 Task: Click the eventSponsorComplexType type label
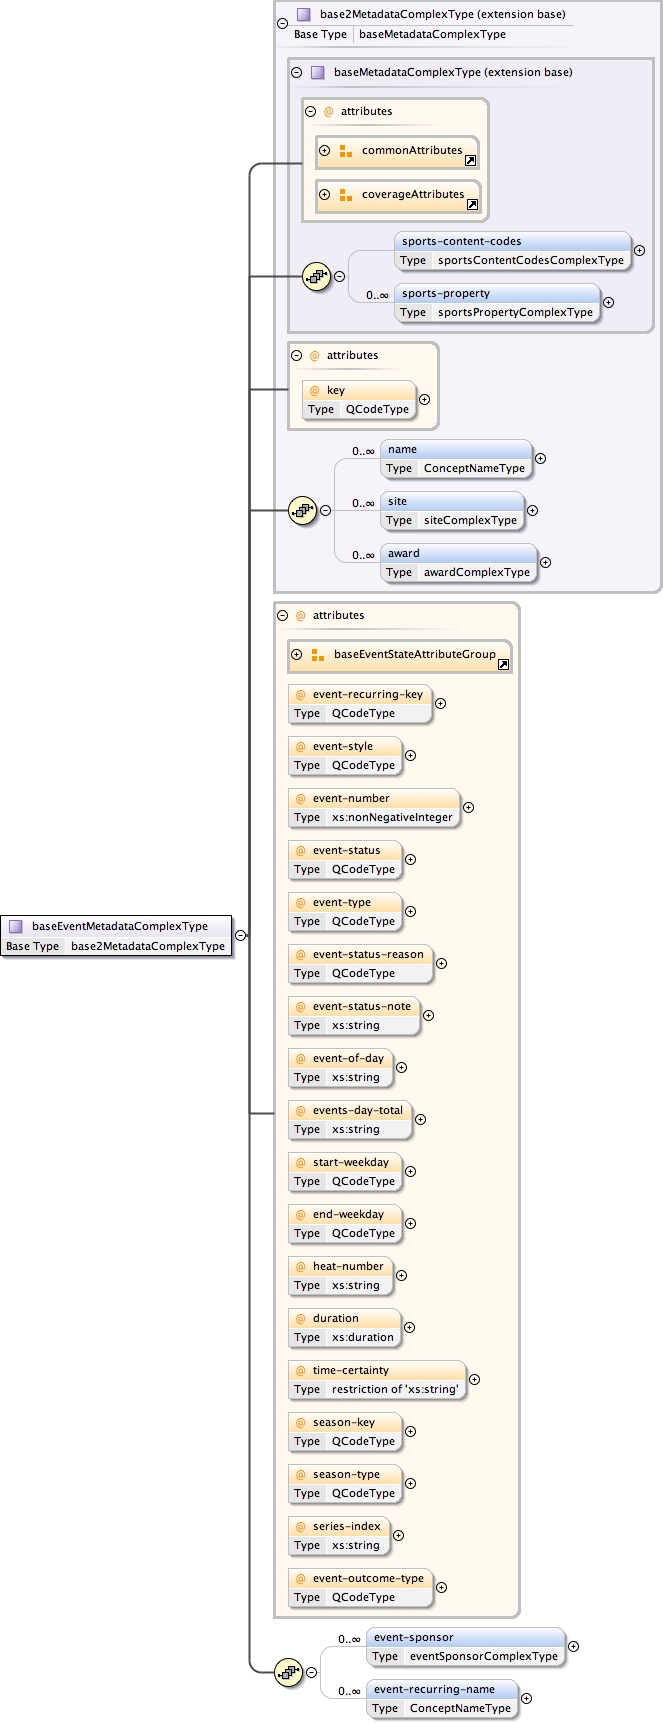(x=483, y=1656)
